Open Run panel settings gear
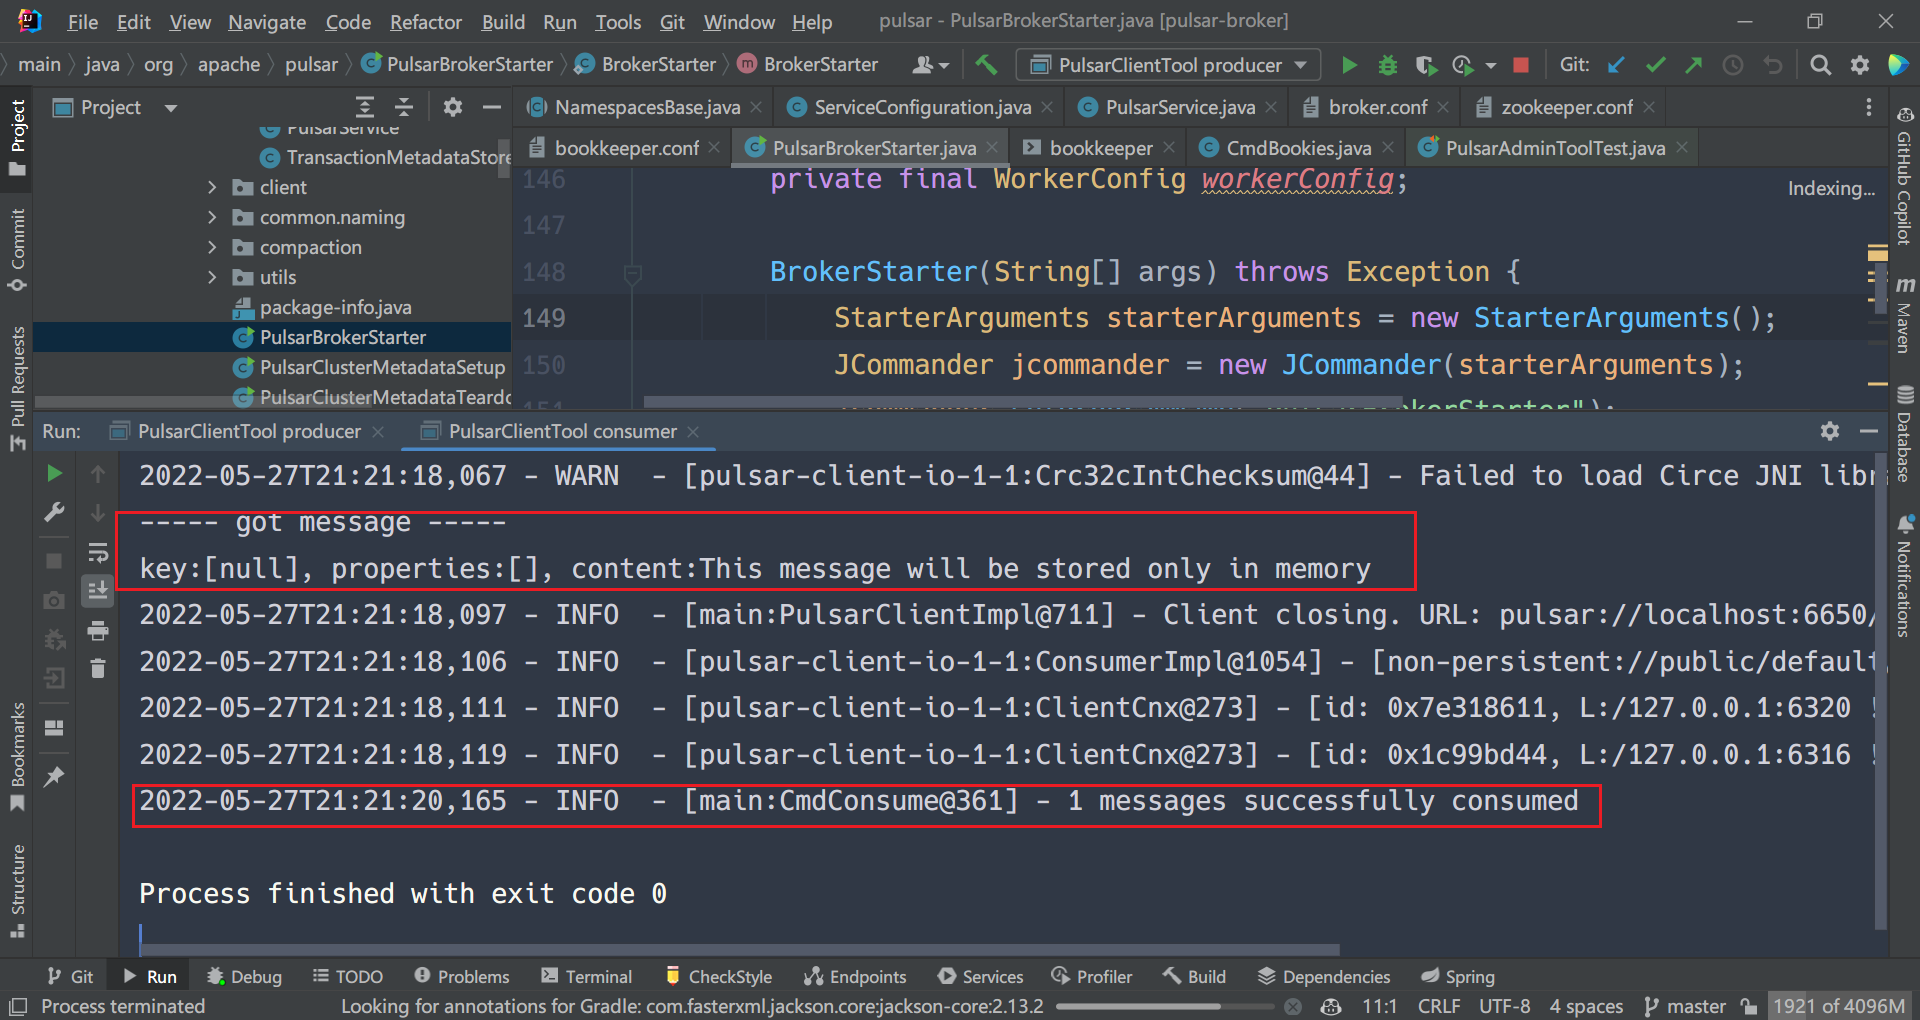1920x1020 pixels. [1830, 431]
